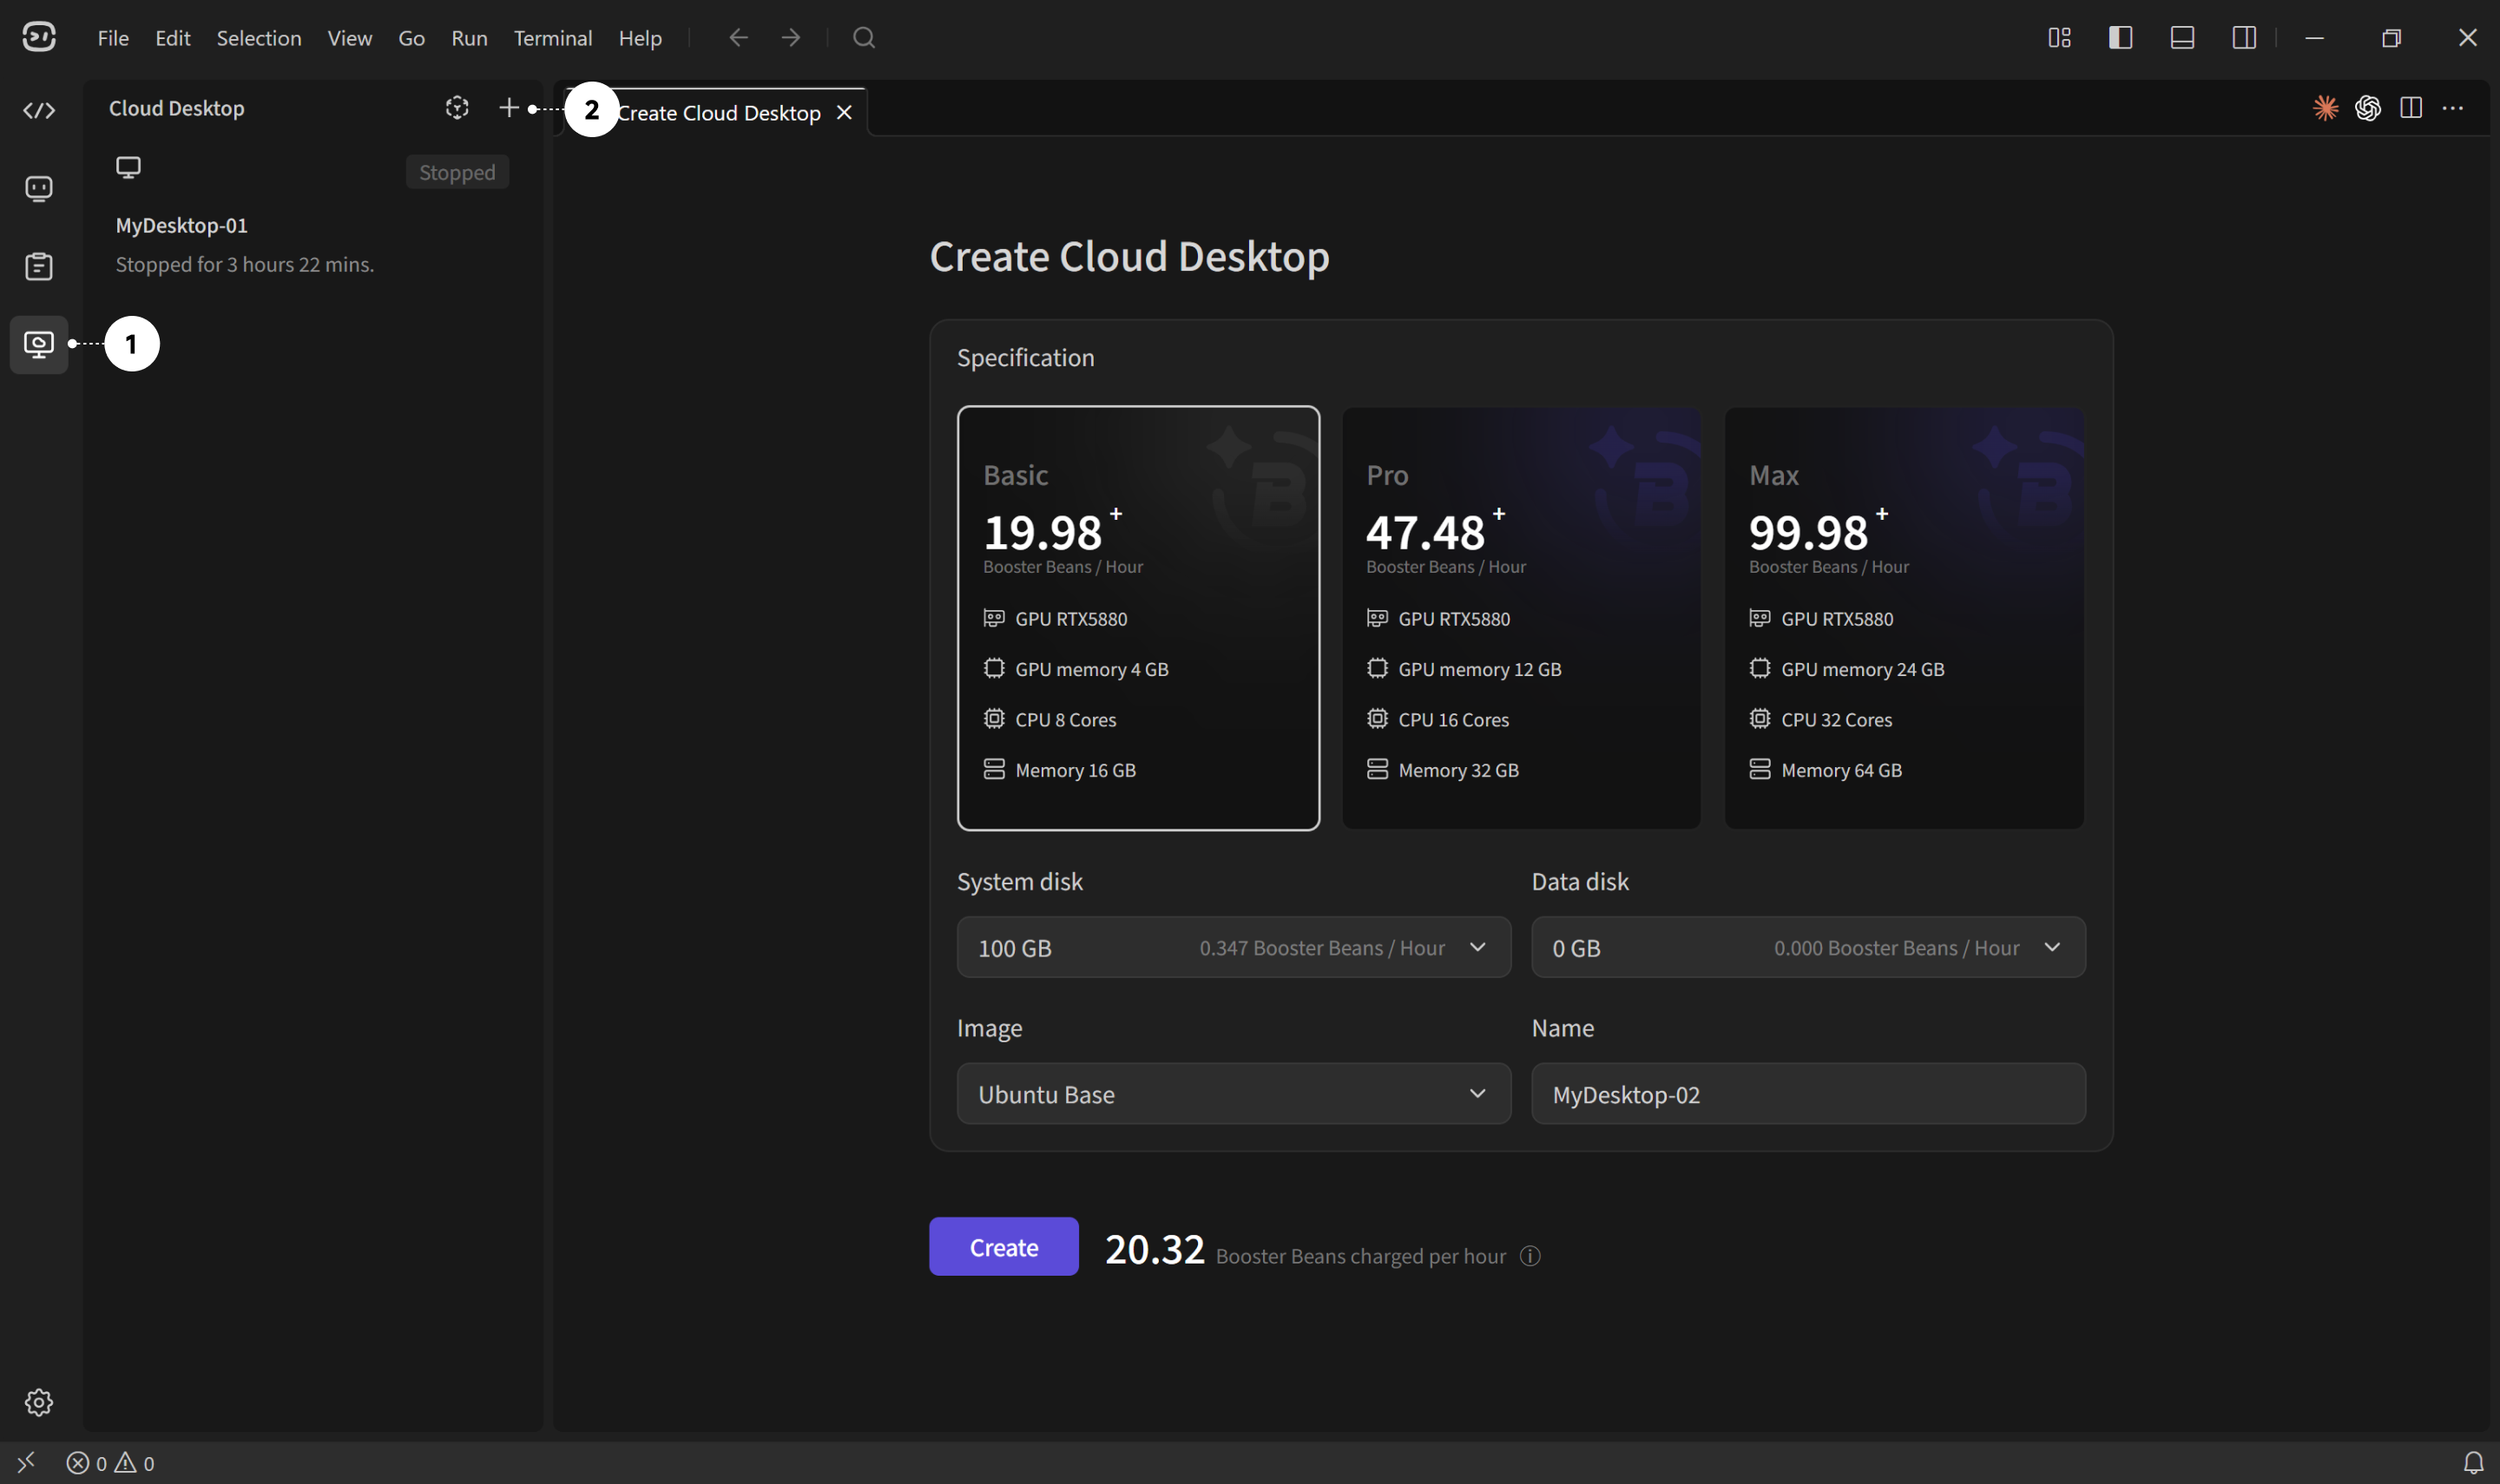Expand the Data disk 0 GB dropdown
The width and height of the screenshot is (2500, 1484).
click(1808, 947)
